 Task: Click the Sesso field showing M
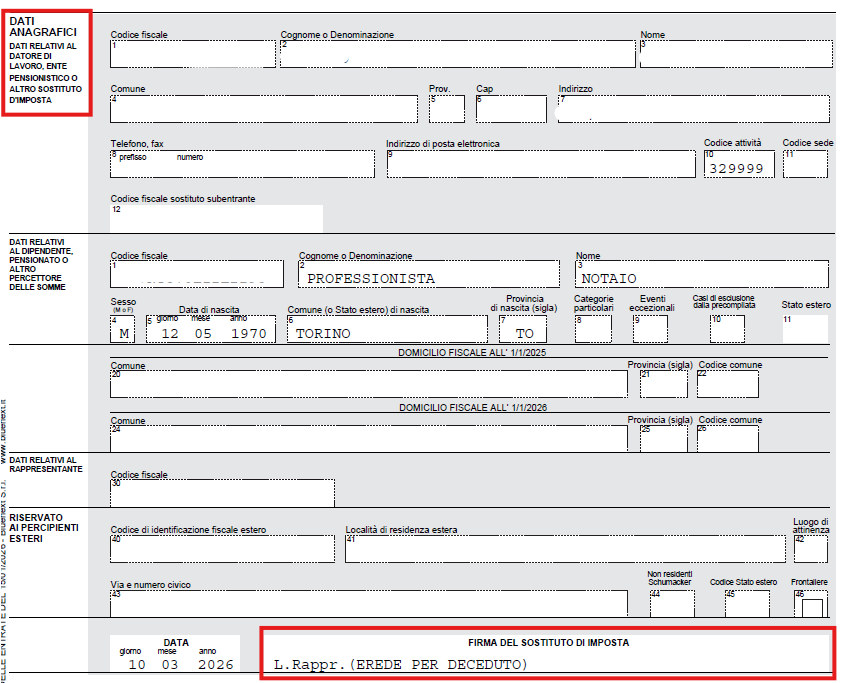point(123,329)
